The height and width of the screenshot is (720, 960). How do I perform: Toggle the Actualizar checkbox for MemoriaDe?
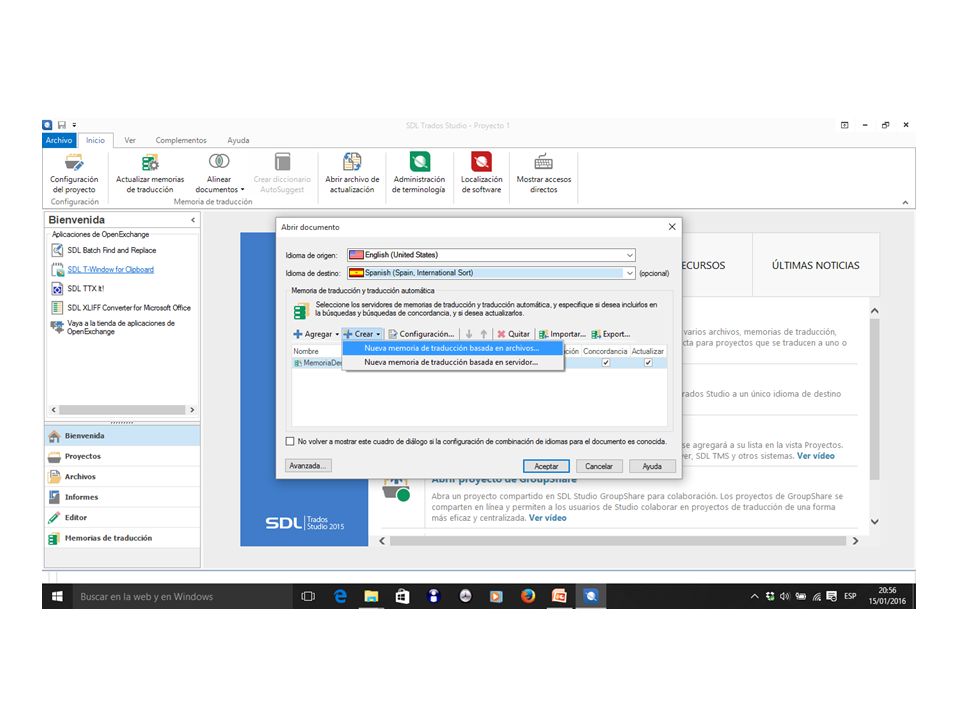tap(648, 363)
